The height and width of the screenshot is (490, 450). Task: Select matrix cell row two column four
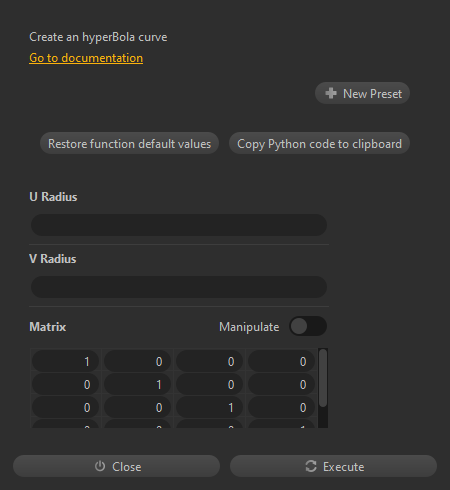(282, 384)
